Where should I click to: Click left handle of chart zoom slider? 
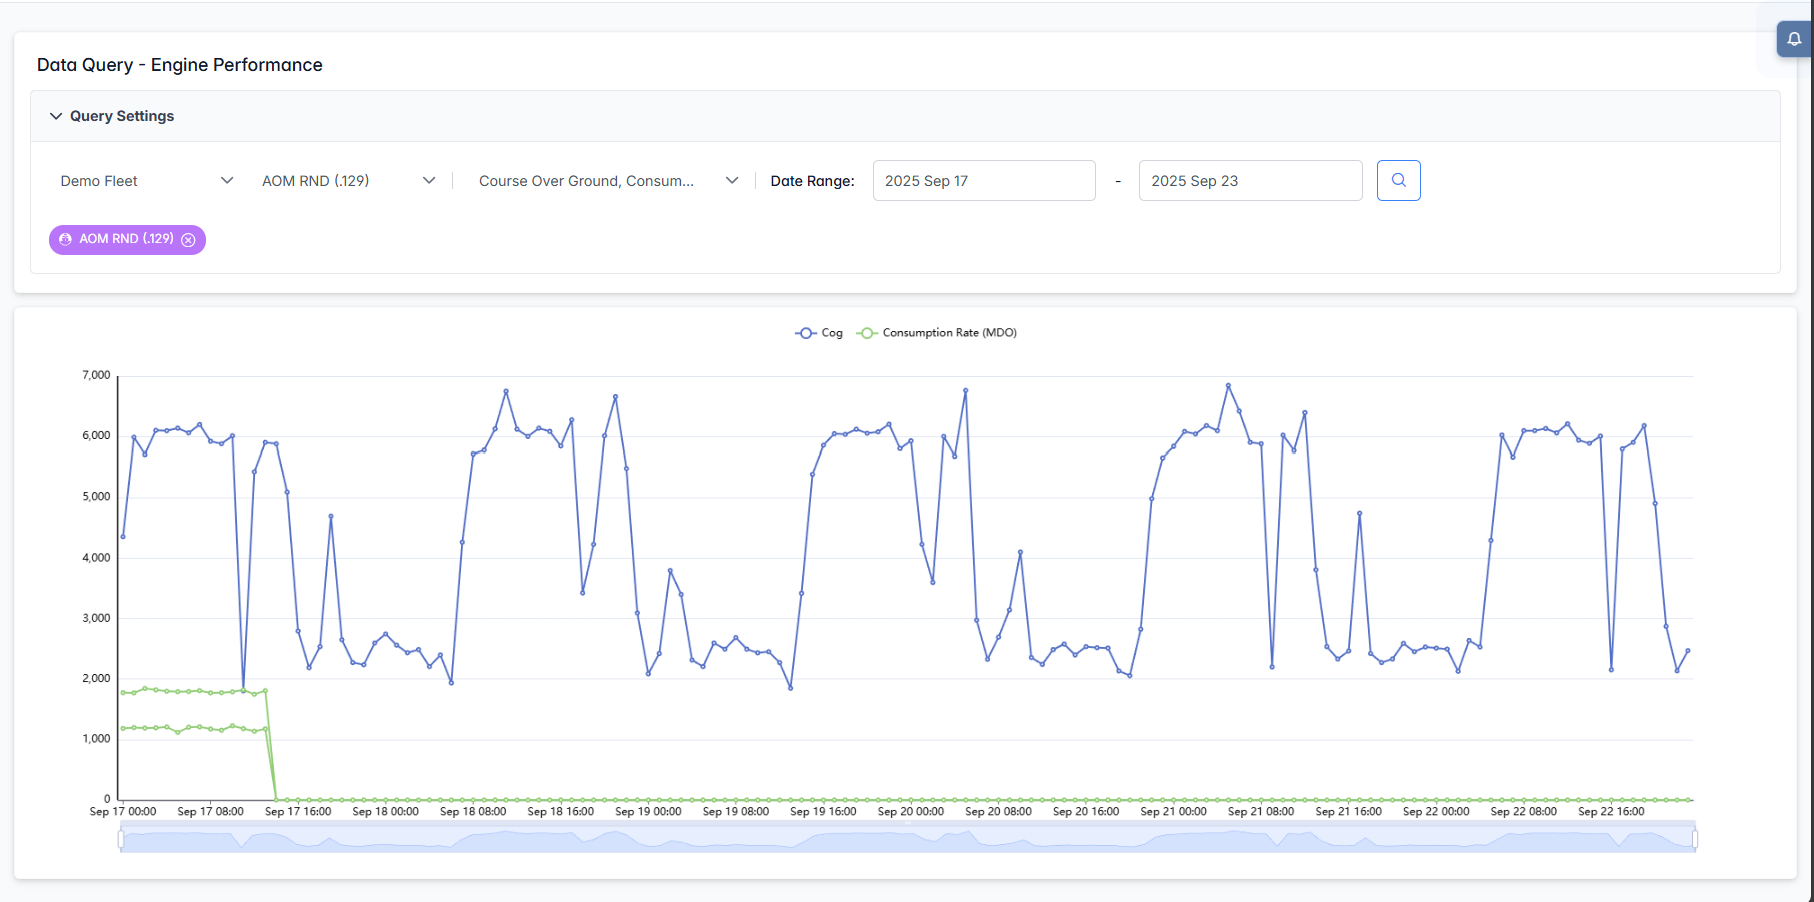121,839
